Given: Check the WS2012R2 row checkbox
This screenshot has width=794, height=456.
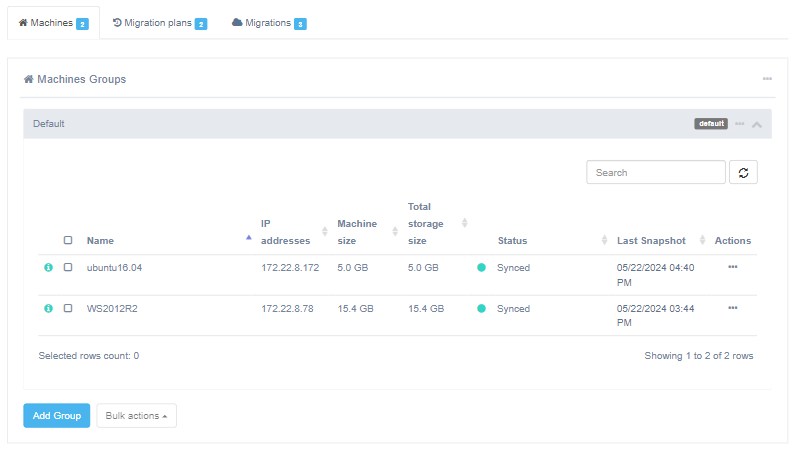Looking at the screenshot, I should [x=68, y=308].
